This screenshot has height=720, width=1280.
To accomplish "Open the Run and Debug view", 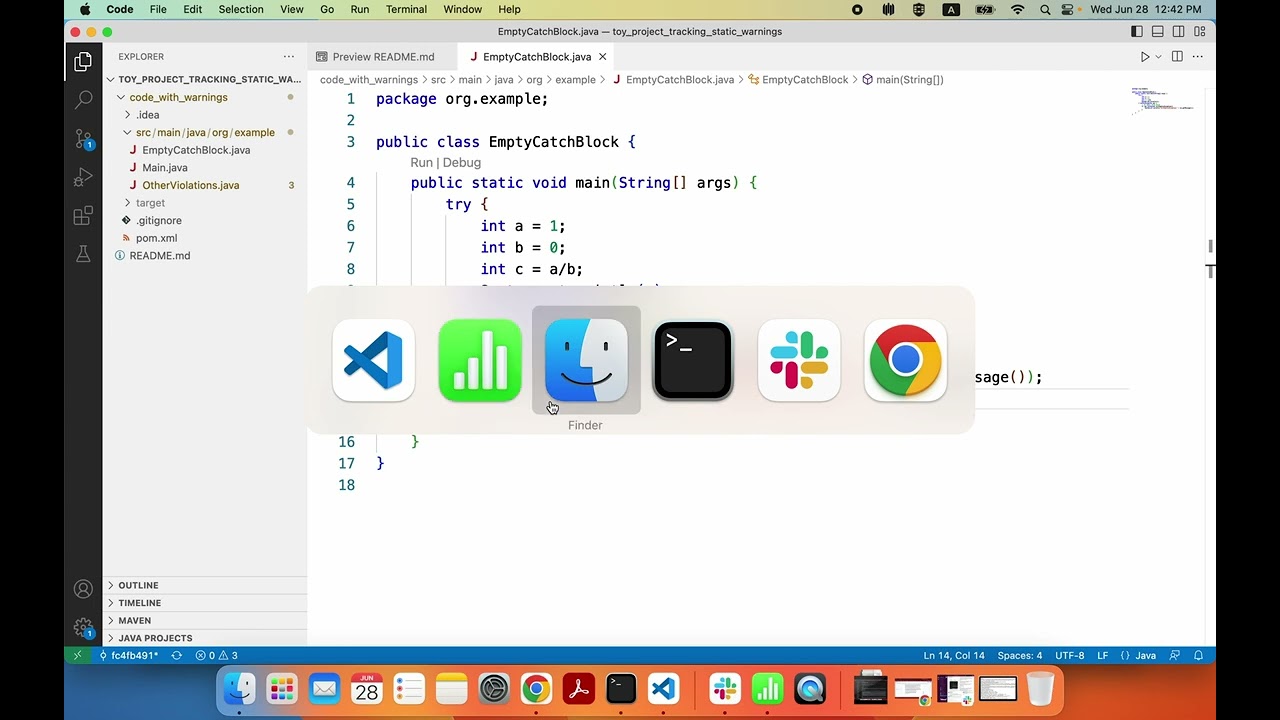I will click(83, 178).
